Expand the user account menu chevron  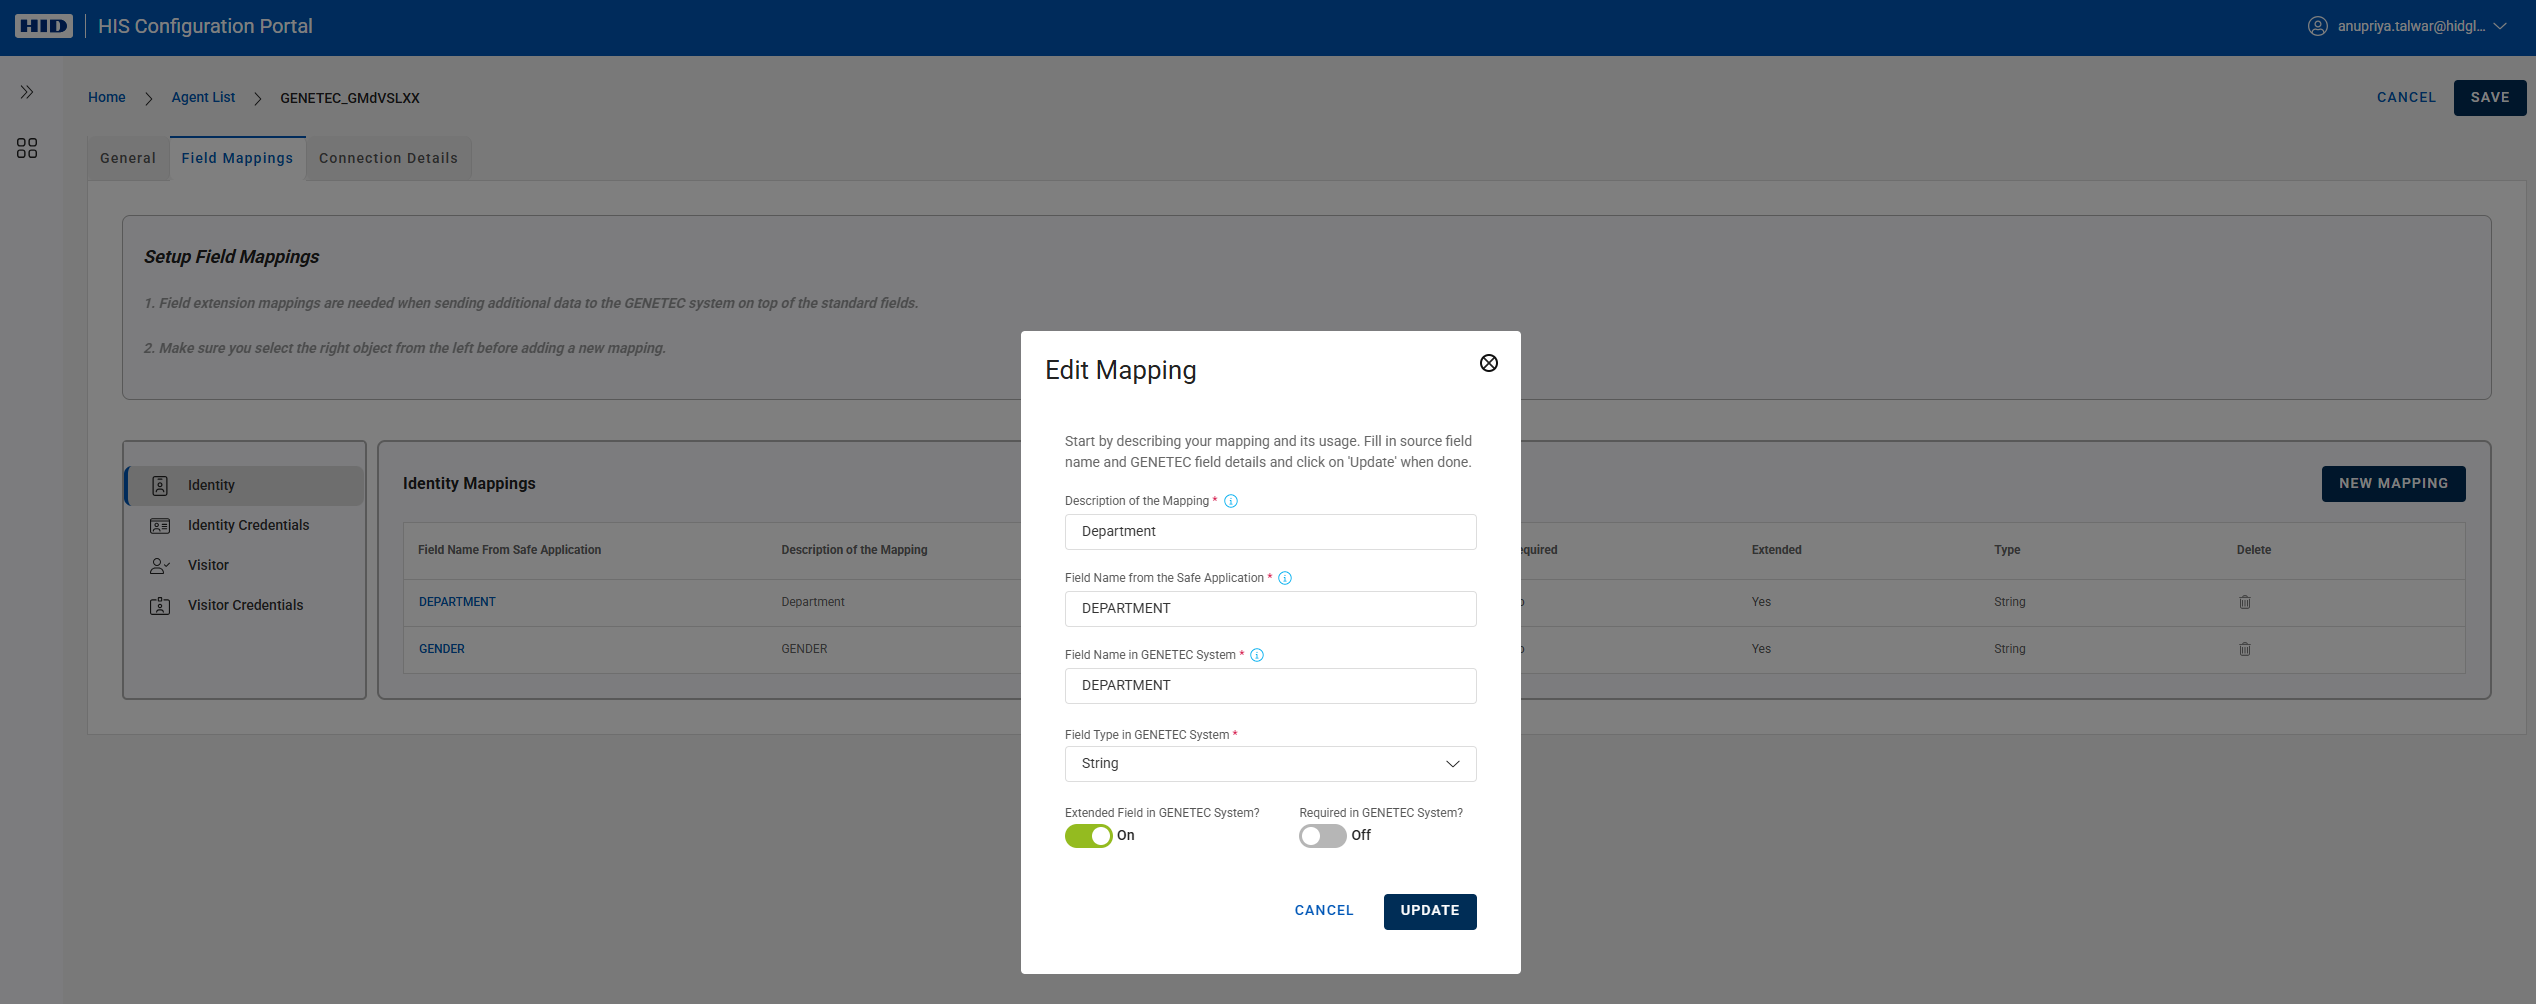click(2500, 26)
